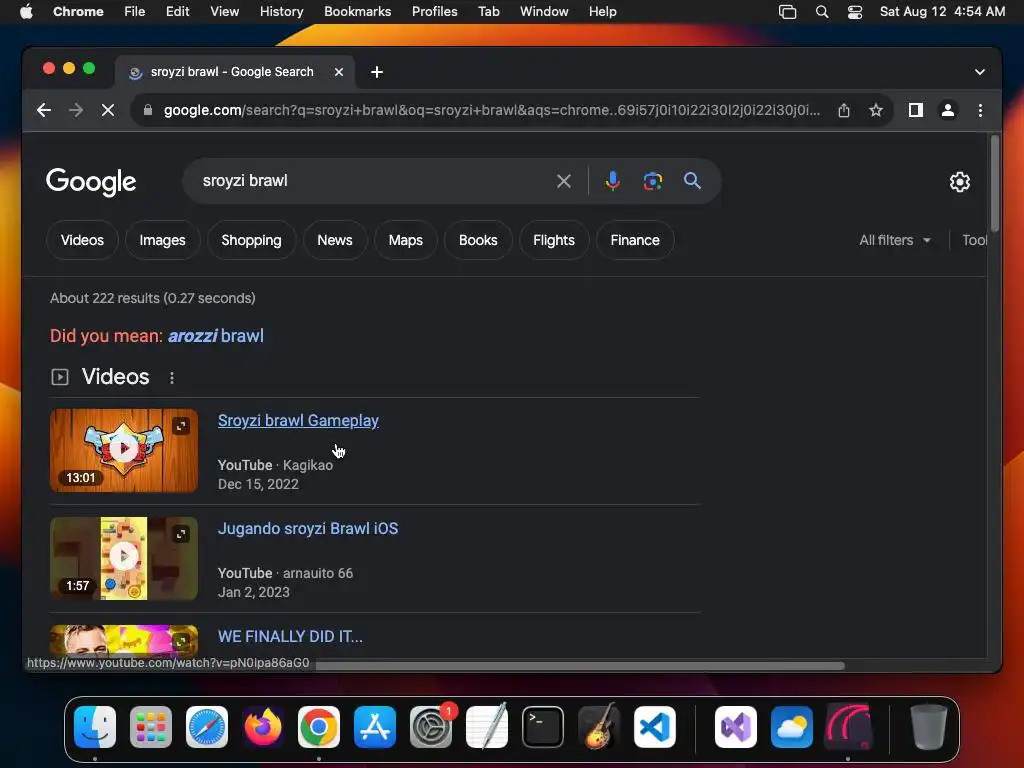This screenshot has height=768, width=1024.
Task: Select the URL in the address bar
Action: pos(492,110)
